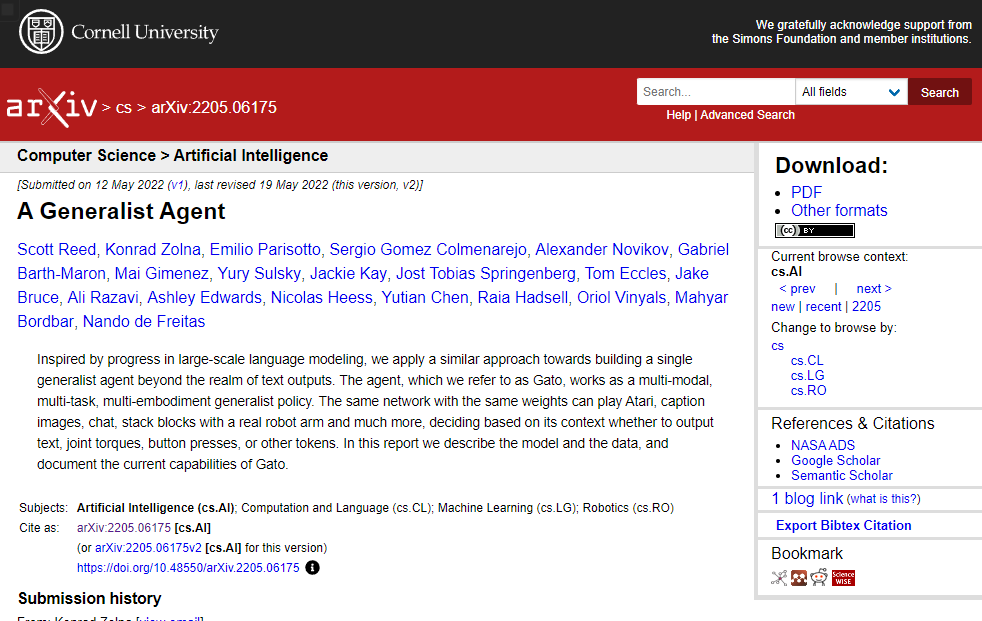Click Export Bibtex Citation
Screen dimensions: 982x621
pos(843,525)
